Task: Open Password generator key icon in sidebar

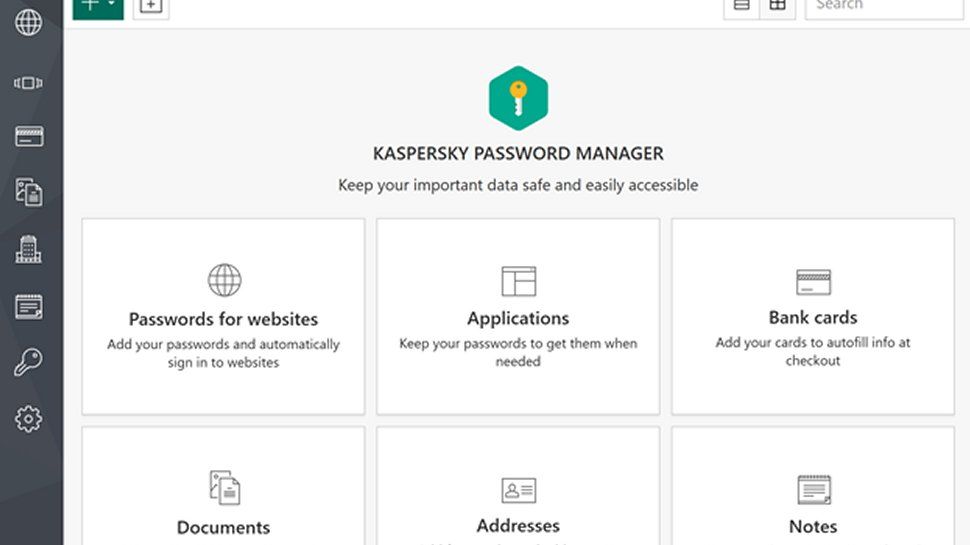Action: click(28, 362)
